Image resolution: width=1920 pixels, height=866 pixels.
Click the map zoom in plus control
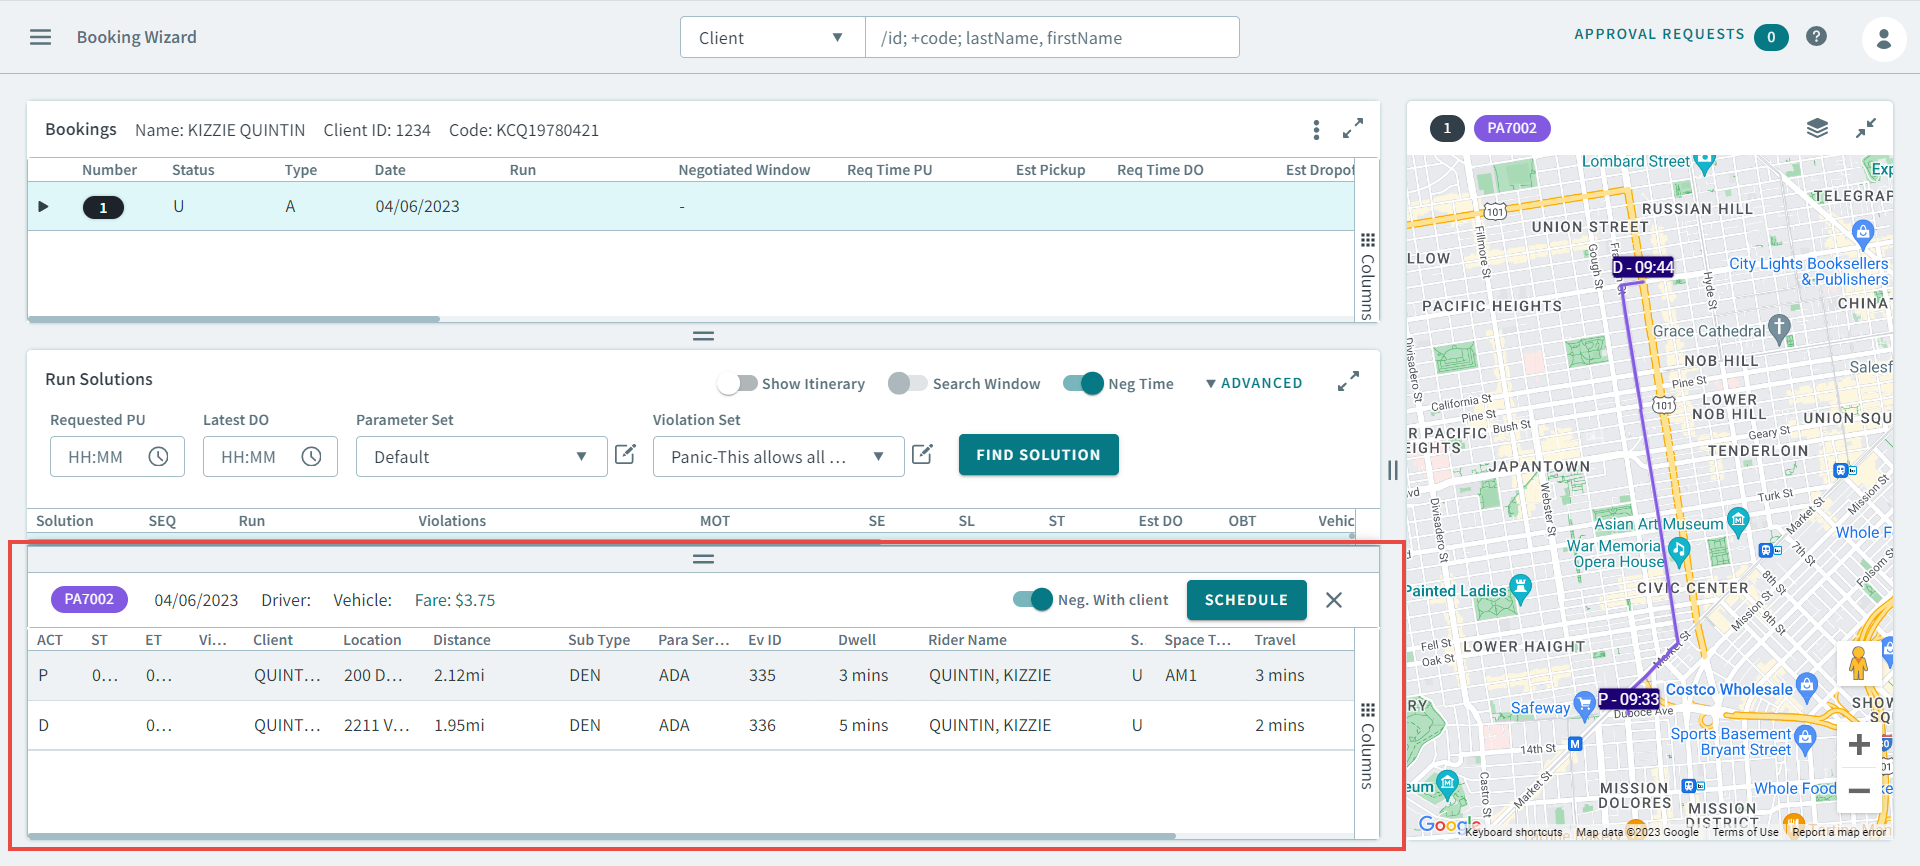[1859, 745]
